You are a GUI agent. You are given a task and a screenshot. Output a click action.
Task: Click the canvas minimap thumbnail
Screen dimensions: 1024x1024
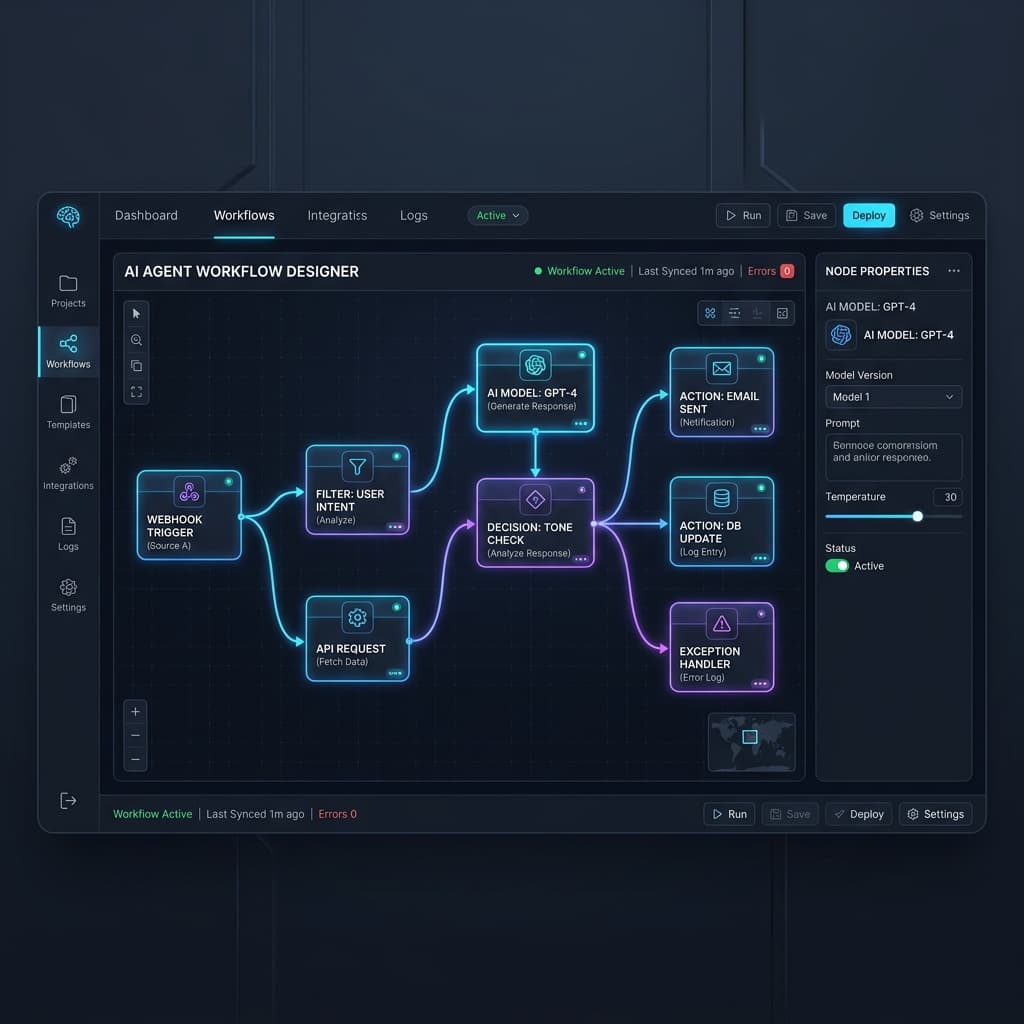point(752,742)
